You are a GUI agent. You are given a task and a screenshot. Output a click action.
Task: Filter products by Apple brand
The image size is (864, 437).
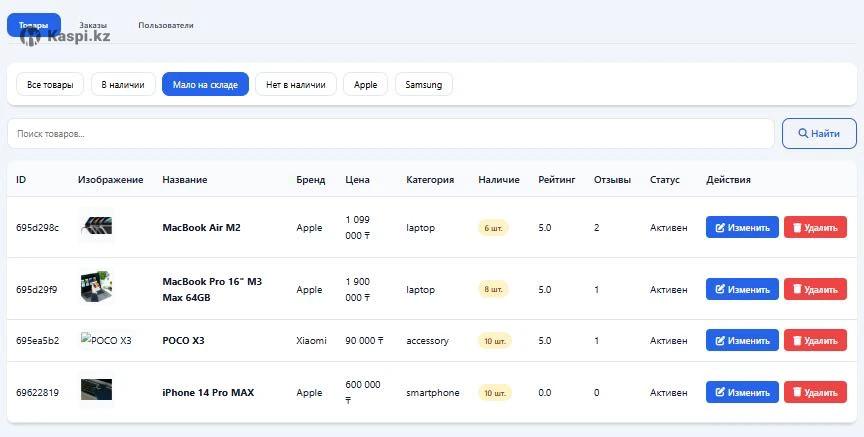click(x=365, y=85)
